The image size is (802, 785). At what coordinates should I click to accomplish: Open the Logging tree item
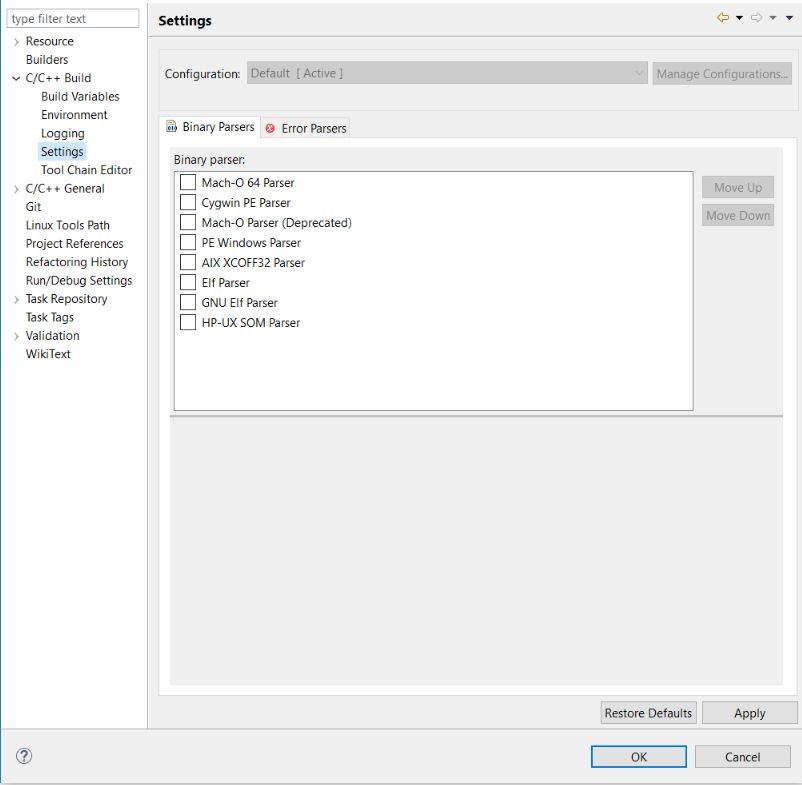point(62,133)
